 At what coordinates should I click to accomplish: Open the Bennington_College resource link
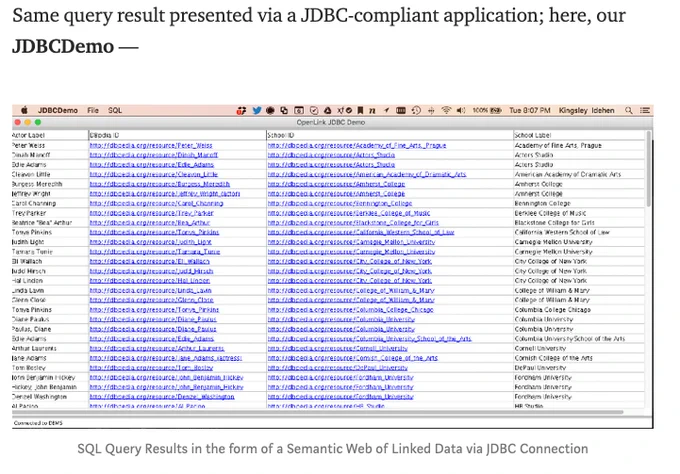340,203
